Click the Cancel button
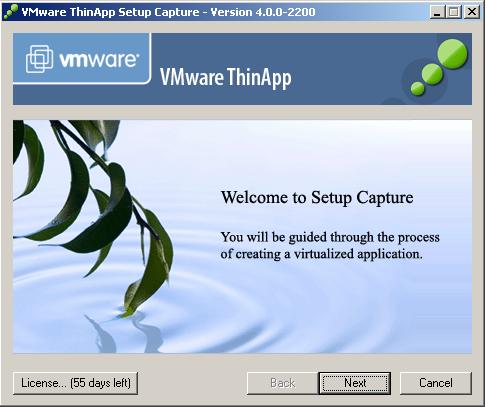 (x=436, y=383)
